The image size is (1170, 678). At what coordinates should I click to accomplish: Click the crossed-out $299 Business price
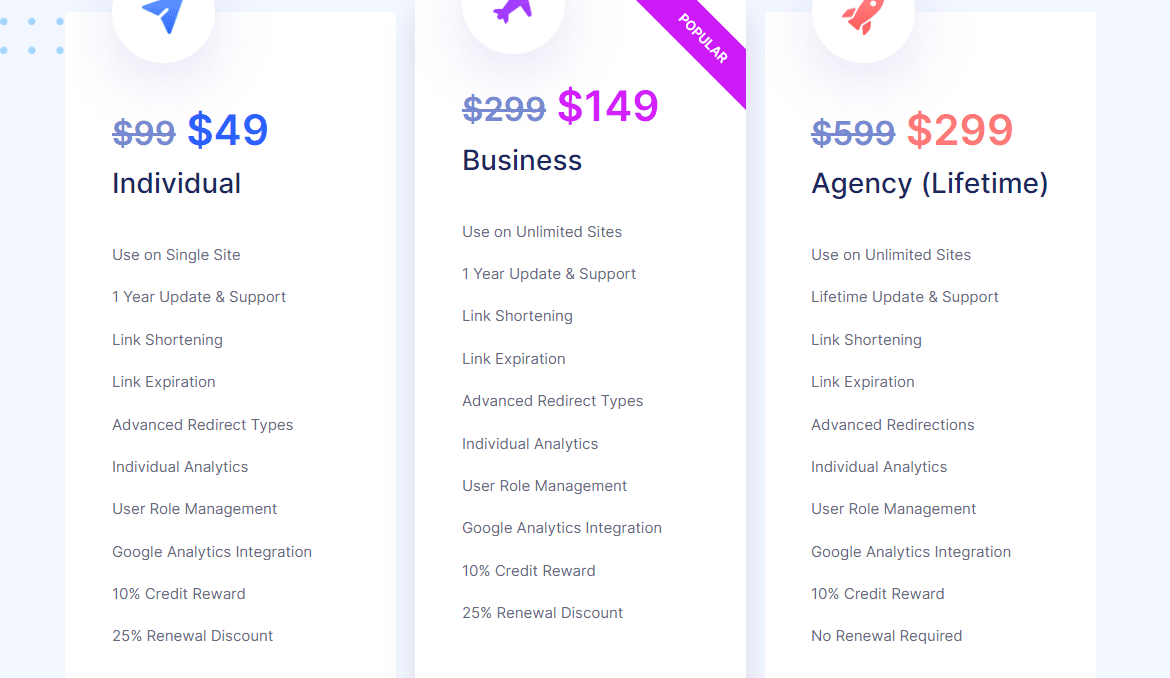(504, 109)
